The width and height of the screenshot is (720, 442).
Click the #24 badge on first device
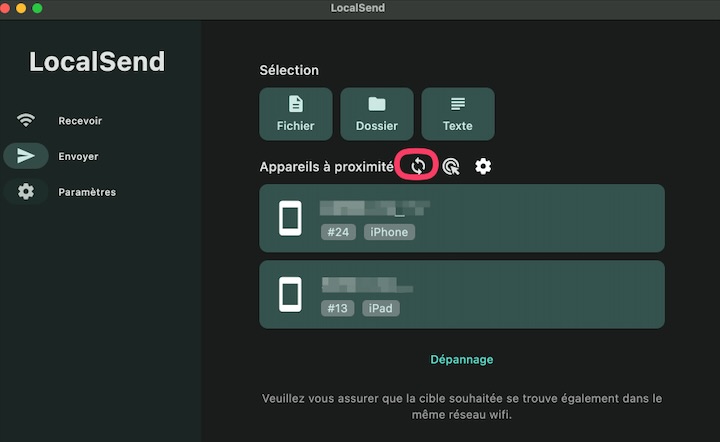(338, 232)
